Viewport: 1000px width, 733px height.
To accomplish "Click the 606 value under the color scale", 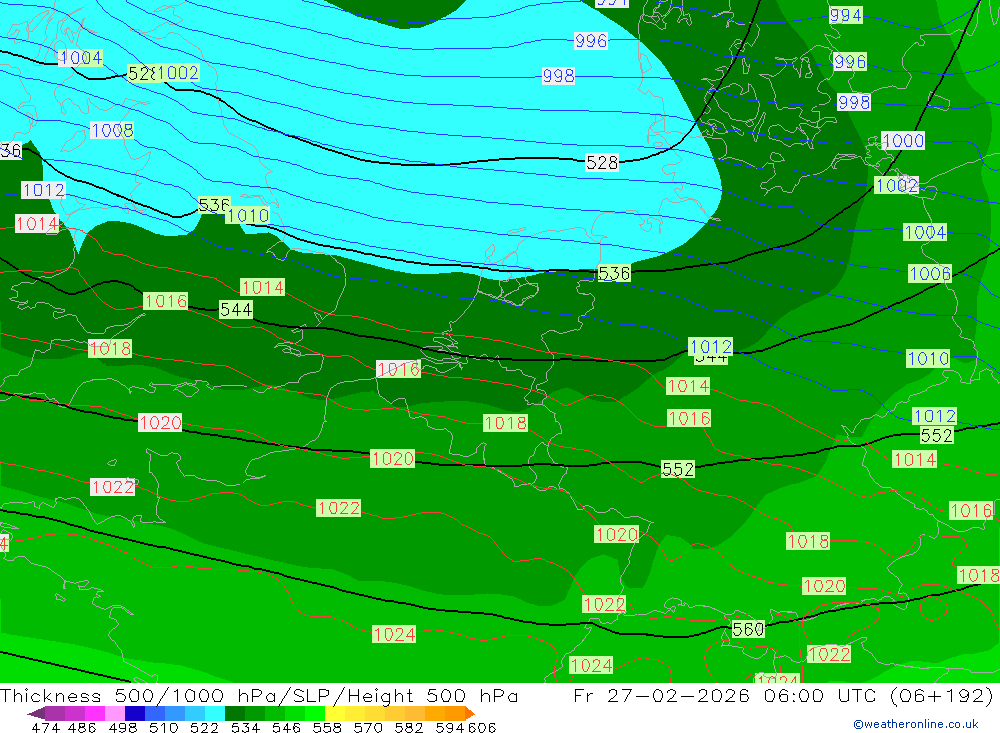I will tap(482, 728).
